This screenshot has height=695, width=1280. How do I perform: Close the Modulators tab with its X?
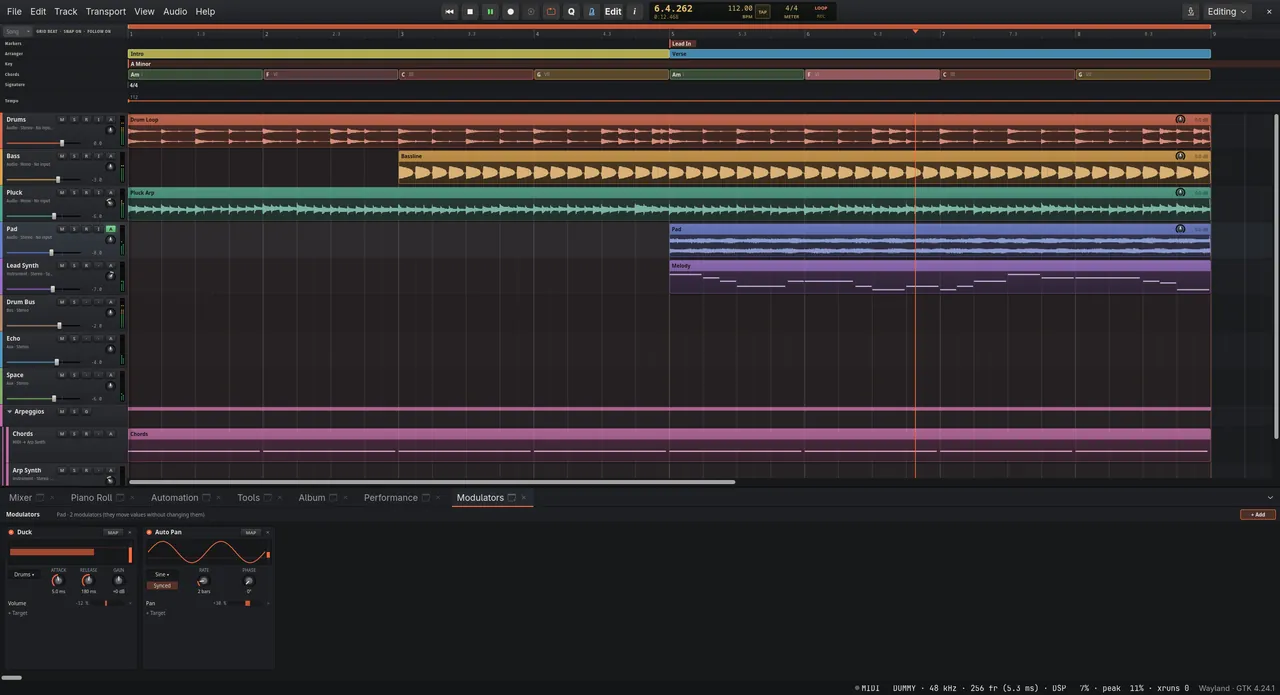point(524,497)
